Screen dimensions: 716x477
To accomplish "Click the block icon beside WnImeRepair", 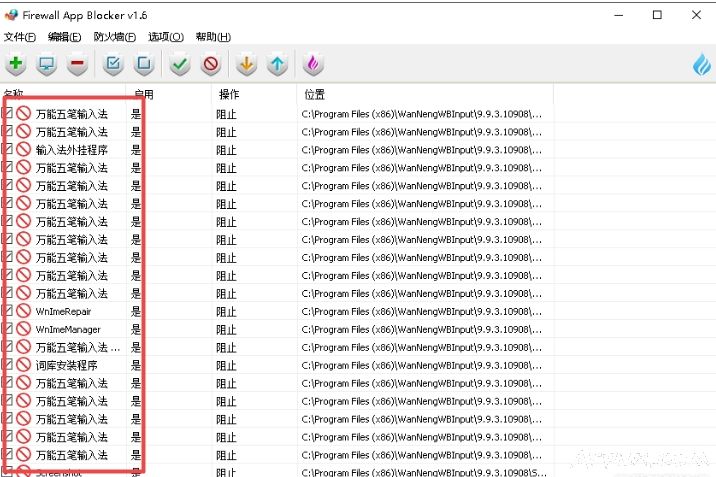I will tap(23, 311).
